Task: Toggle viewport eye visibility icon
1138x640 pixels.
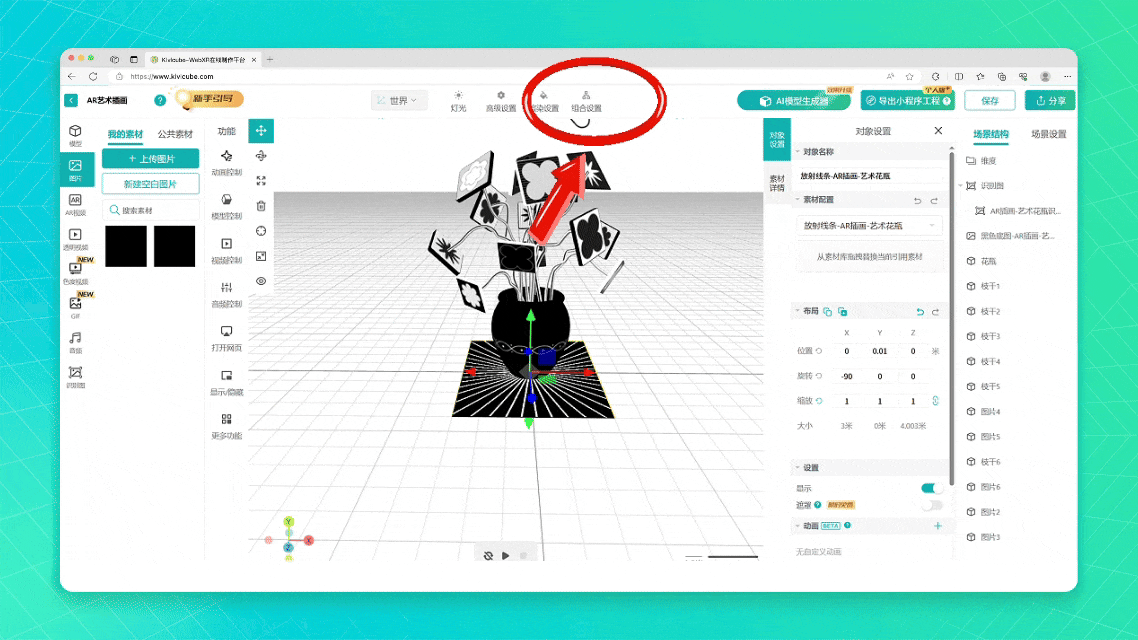Action: point(261,281)
